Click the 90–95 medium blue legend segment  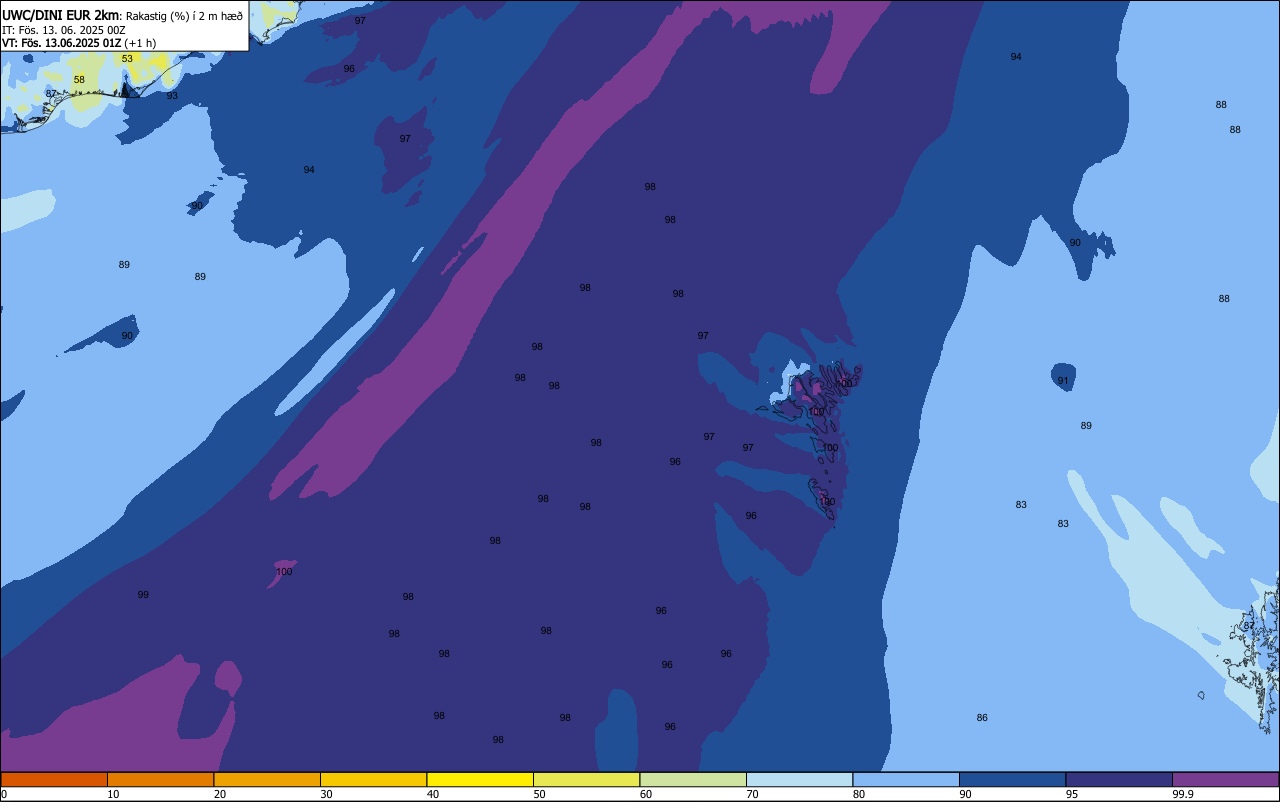click(1012, 779)
